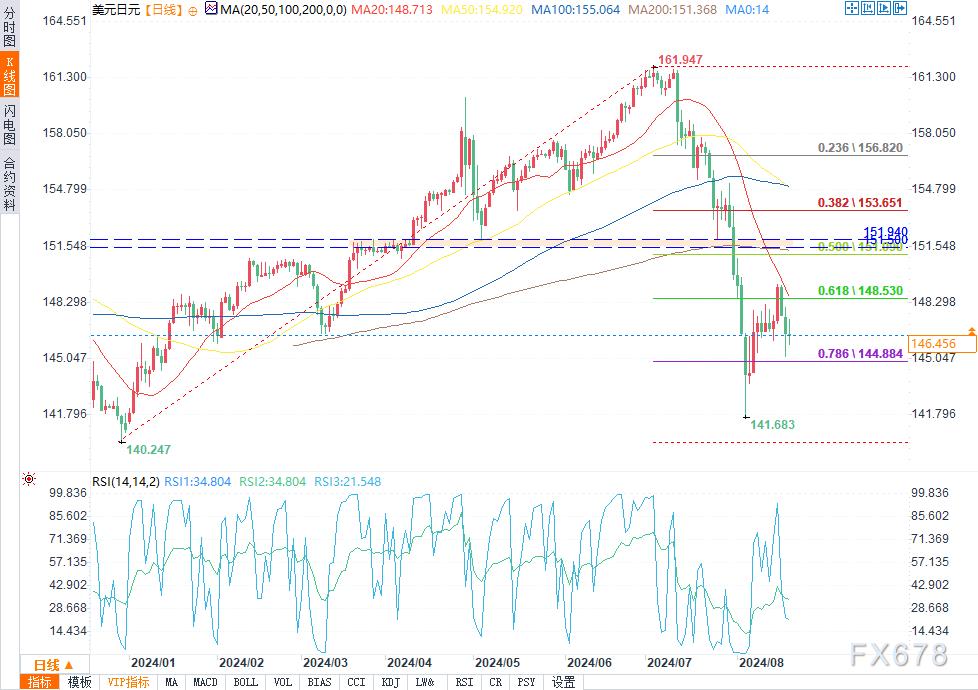Image resolution: width=978 pixels, height=690 pixels.
Task: Click the 【日线】 period label in title
Action: click(163, 10)
